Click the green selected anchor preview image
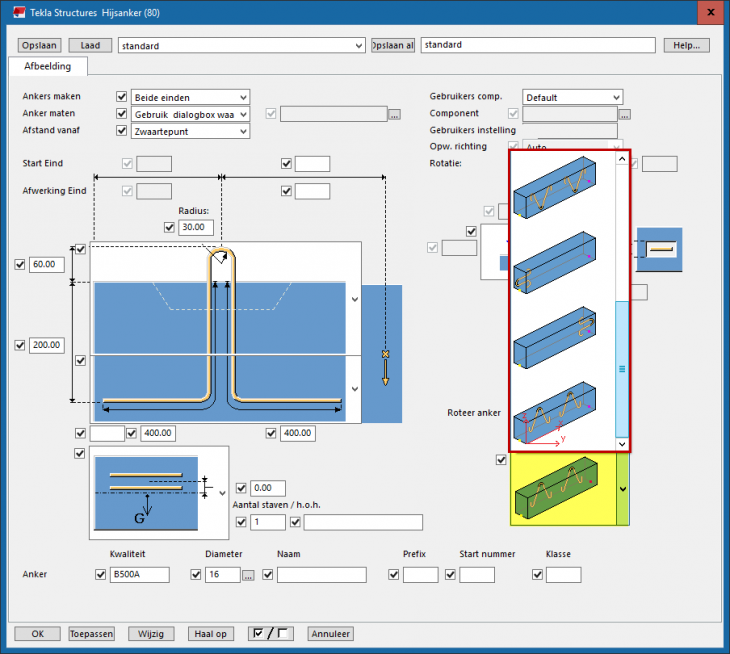The width and height of the screenshot is (730, 654). (555, 490)
